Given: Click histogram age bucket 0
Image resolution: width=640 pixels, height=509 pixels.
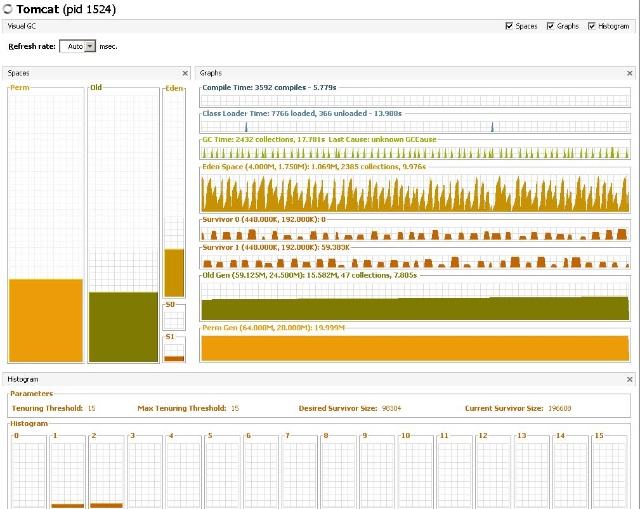Looking at the screenshot, I should coord(29,473).
